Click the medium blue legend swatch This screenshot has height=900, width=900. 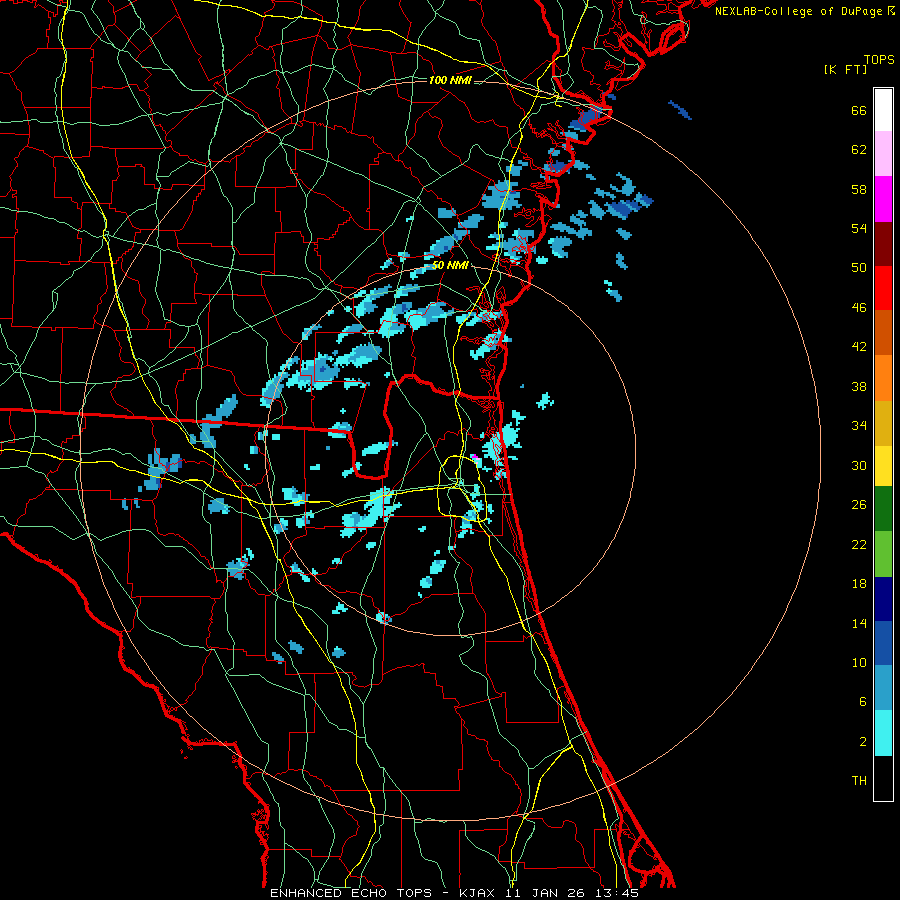[883, 643]
